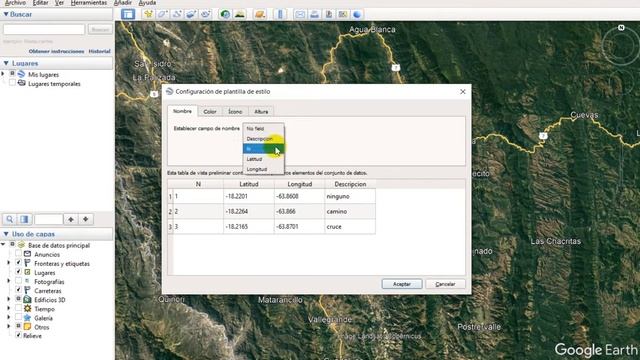Click the Tiempo sun icon
The width and height of the screenshot is (640, 360).
point(27,309)
